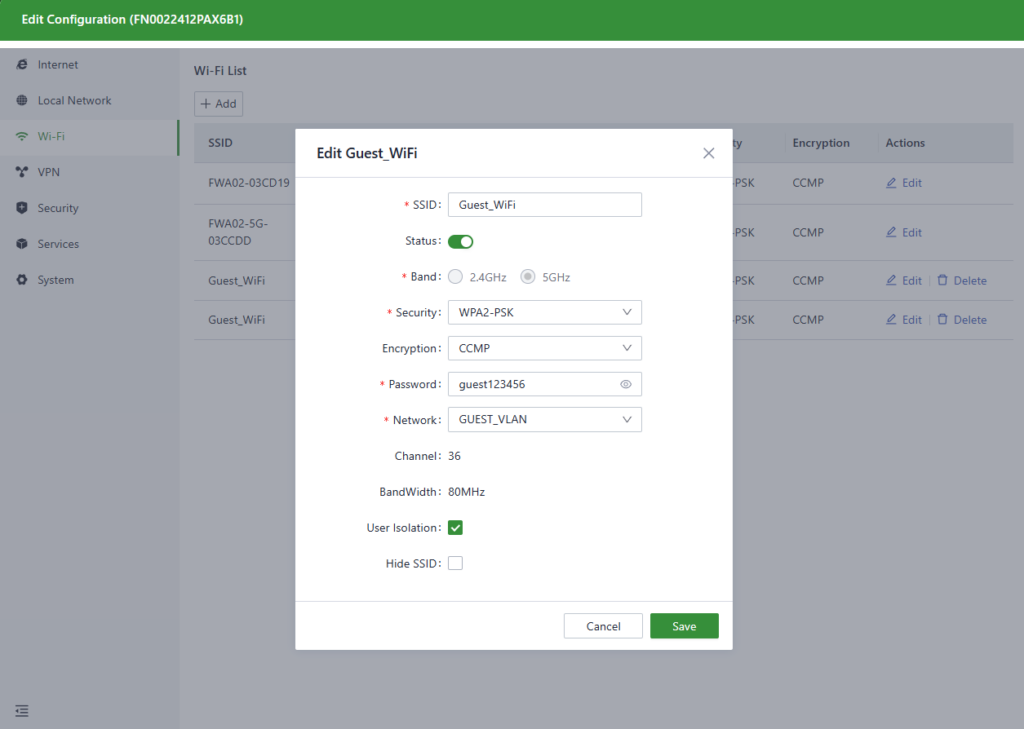Open the Wi-Fi menu item
The height and width of the screenshot is (729, 1024).
point(52,136)
